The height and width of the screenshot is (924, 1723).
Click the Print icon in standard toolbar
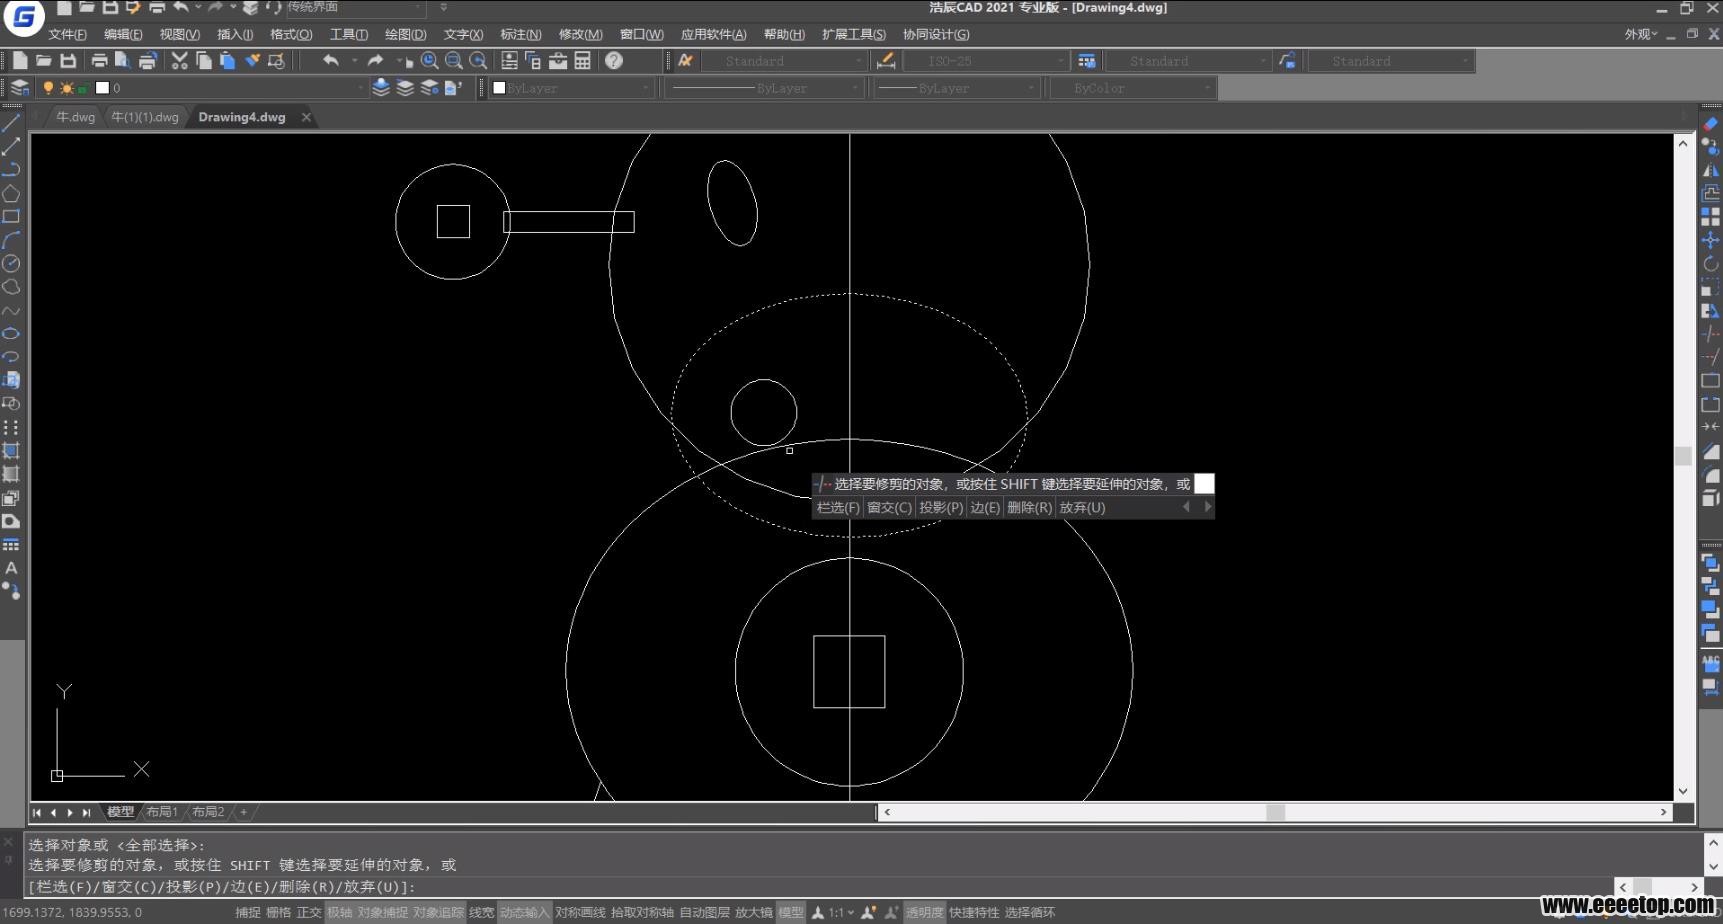[x=99, y=61]
